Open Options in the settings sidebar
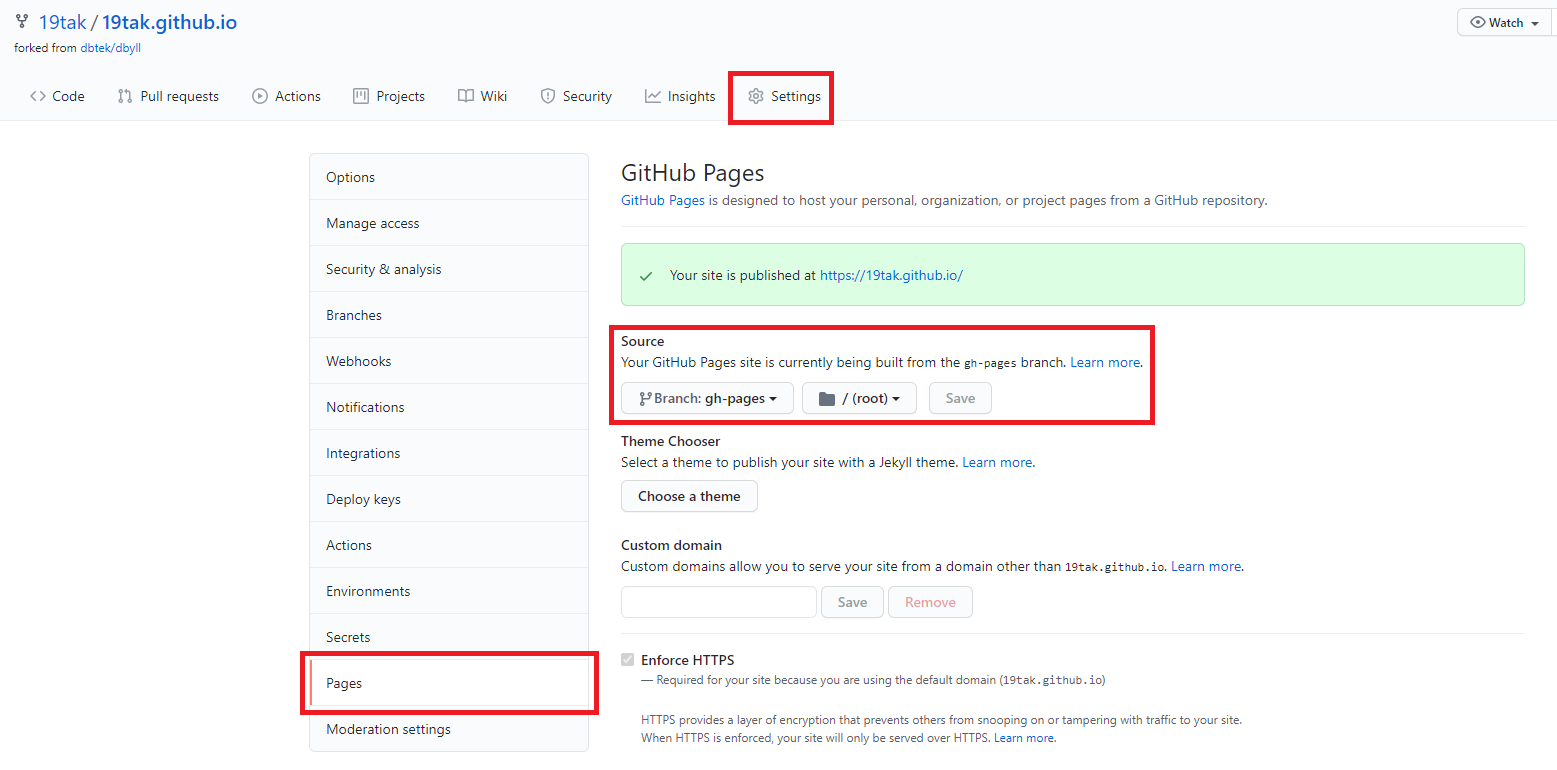 449,177
